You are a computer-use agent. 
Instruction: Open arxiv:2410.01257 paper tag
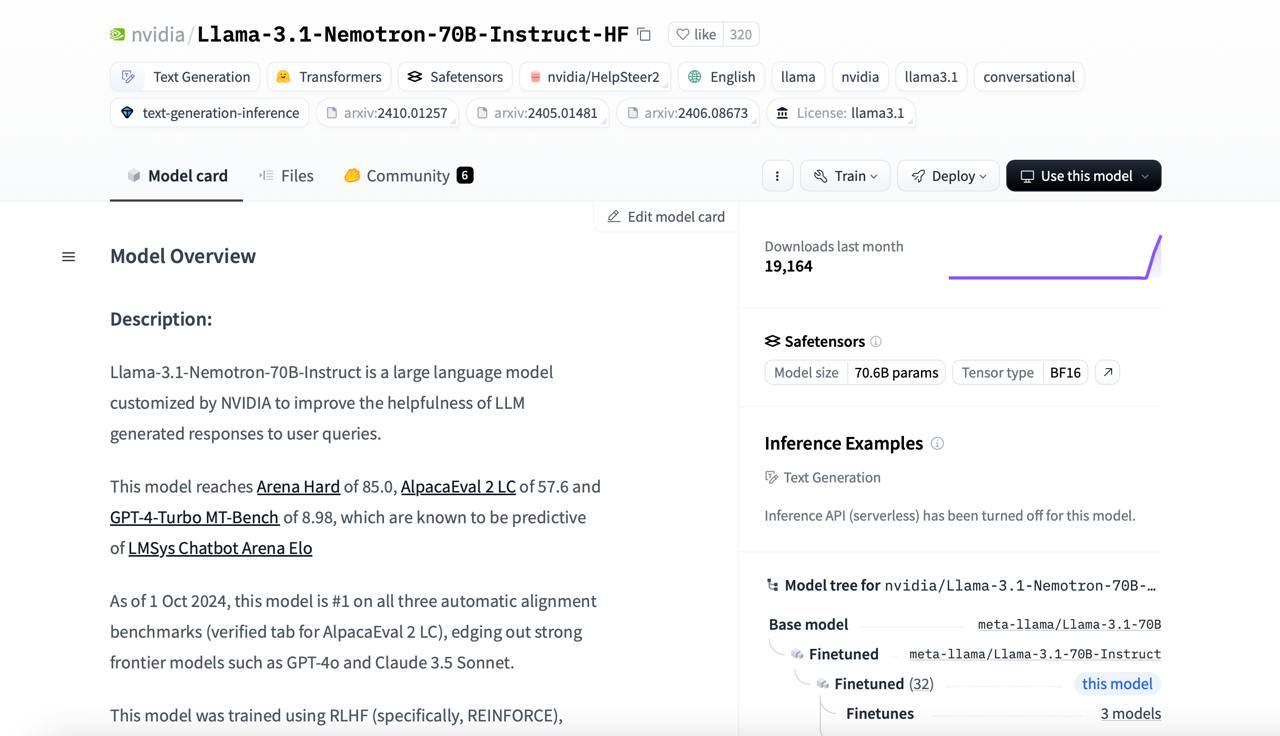pos(387,113)
